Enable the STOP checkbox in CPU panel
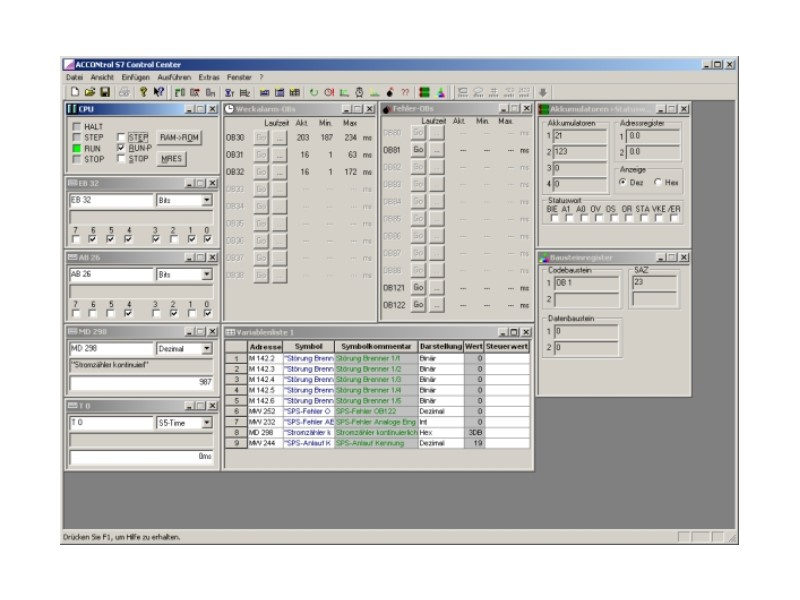Image resolution: width=800 pixels, height=600 pixels. (122, 158)
